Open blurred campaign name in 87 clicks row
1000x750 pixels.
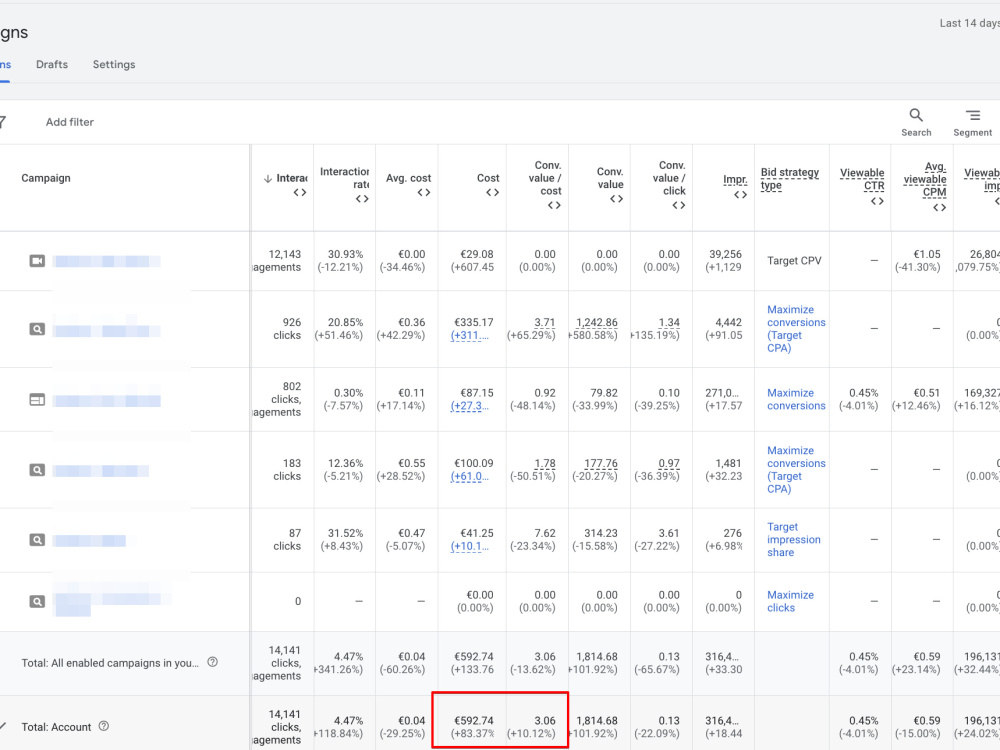tap(89, 541)
